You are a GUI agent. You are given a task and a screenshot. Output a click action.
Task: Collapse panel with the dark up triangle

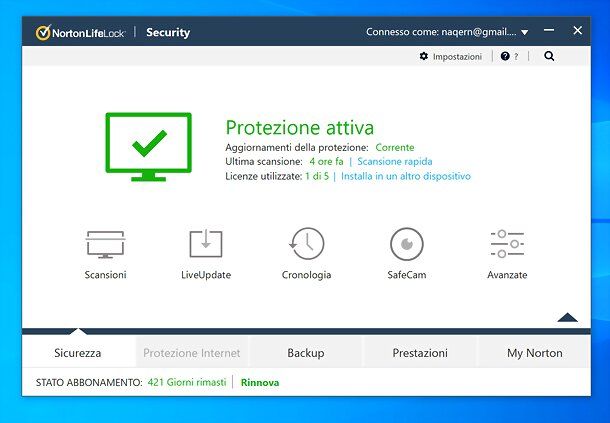point(567,317)
